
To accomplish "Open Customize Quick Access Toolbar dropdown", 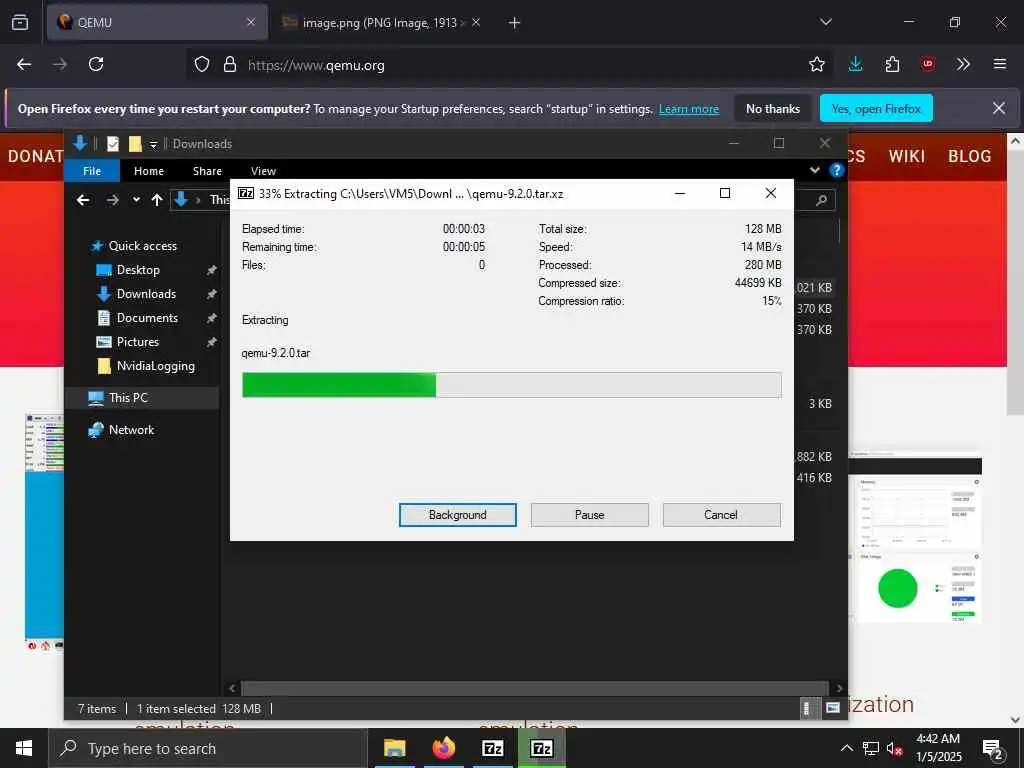I will (153, 144).
